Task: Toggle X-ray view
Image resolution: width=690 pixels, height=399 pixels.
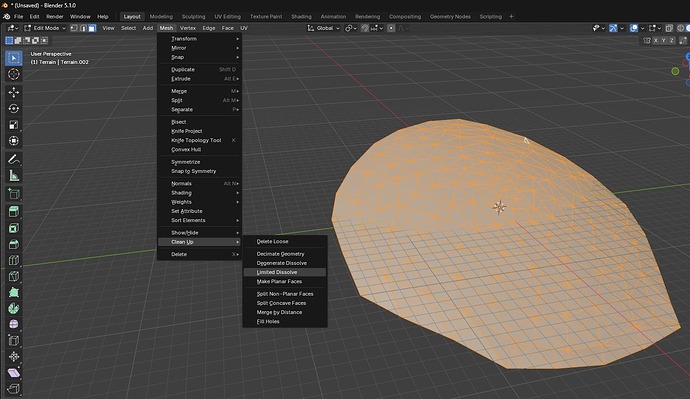Action: click(669, 28)
